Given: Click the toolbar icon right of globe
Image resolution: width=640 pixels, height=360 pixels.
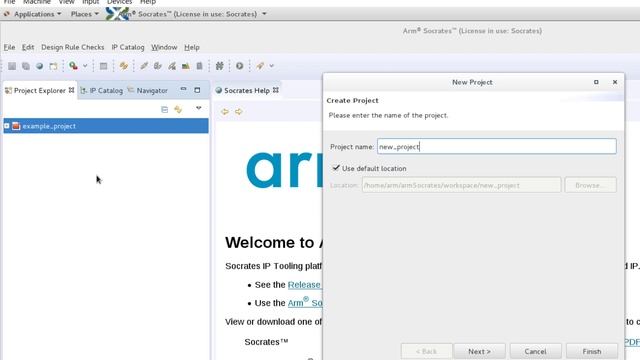Looking at the screenshot, I should pos(53,66).
